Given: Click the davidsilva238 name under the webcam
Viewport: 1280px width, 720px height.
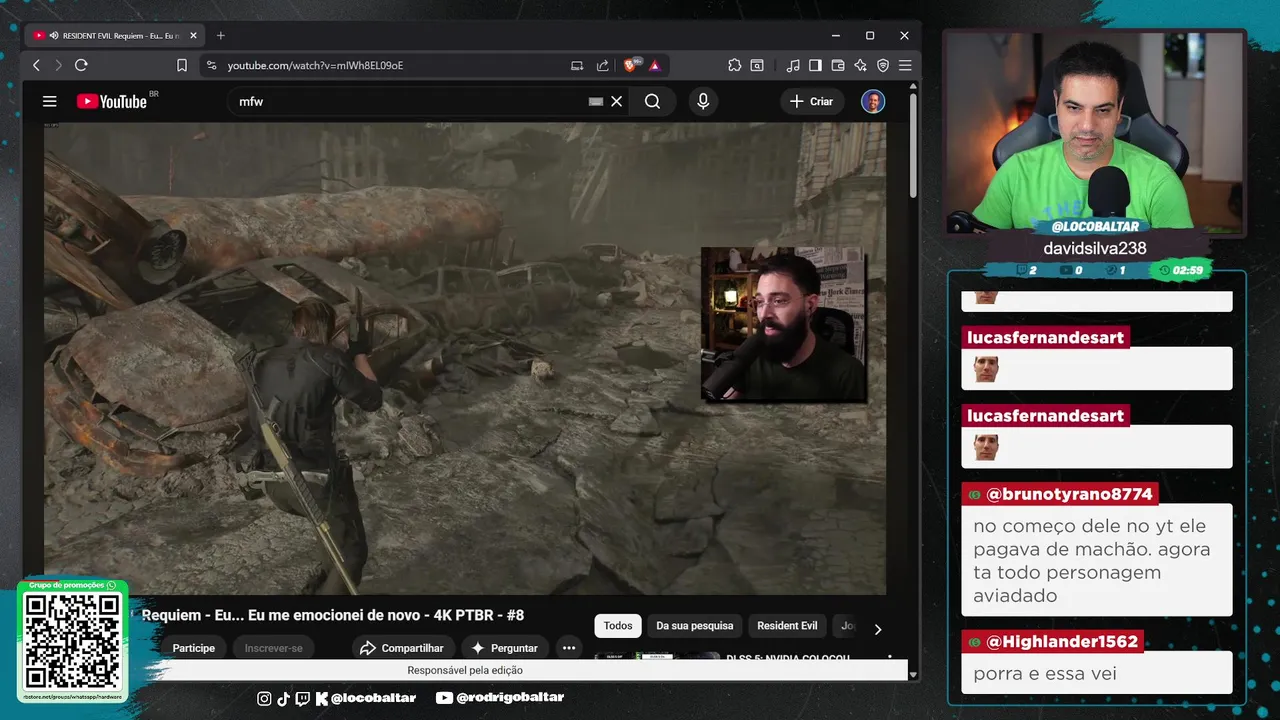Looking at the screenshot, I should [x=1094, y=248].
